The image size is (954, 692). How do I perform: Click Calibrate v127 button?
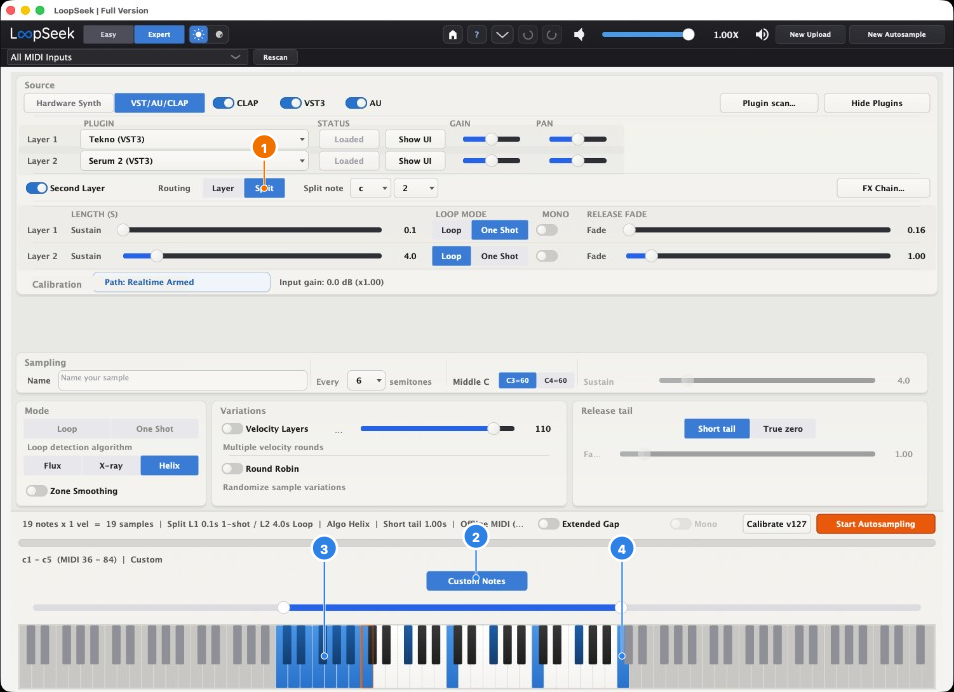pyautogui.click(x=776, y=524)
